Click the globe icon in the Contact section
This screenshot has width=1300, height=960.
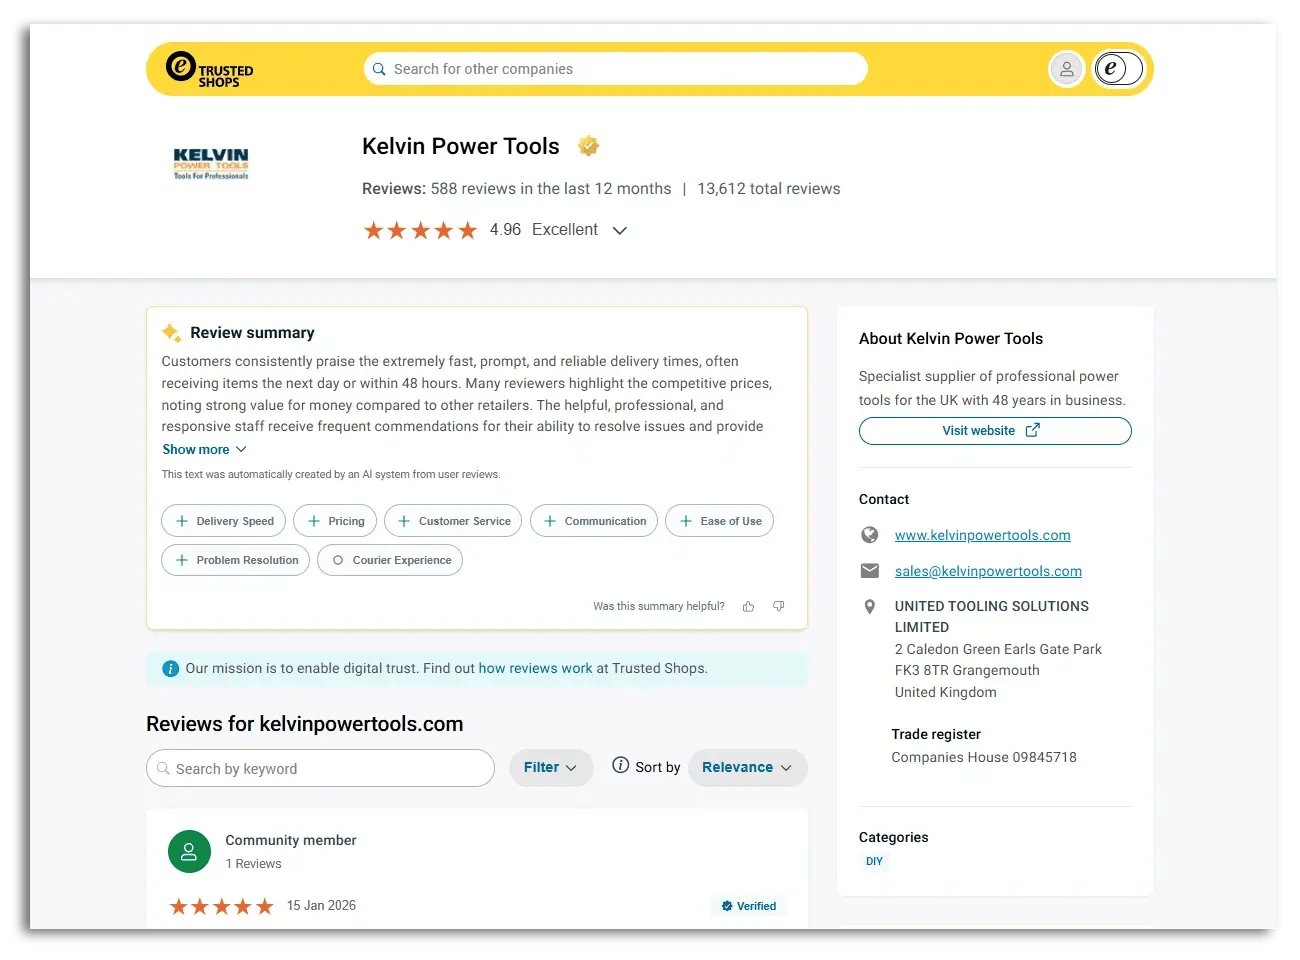pyautogui.click(x=869, y=534)
